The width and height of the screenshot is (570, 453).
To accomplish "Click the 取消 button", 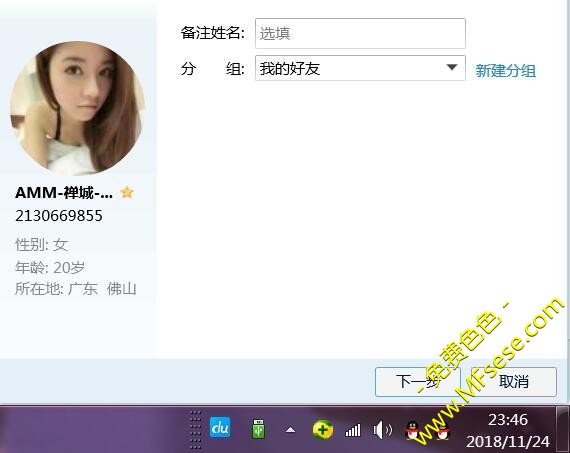I will [x=514, y=382].
